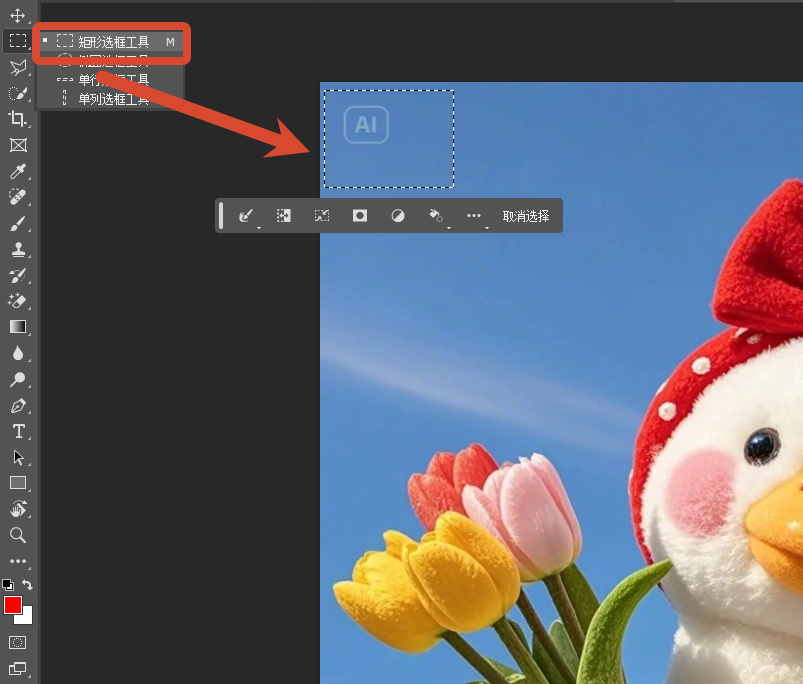Select the Move tool
This screenshot has width=803, height=684.
[17, 15]
